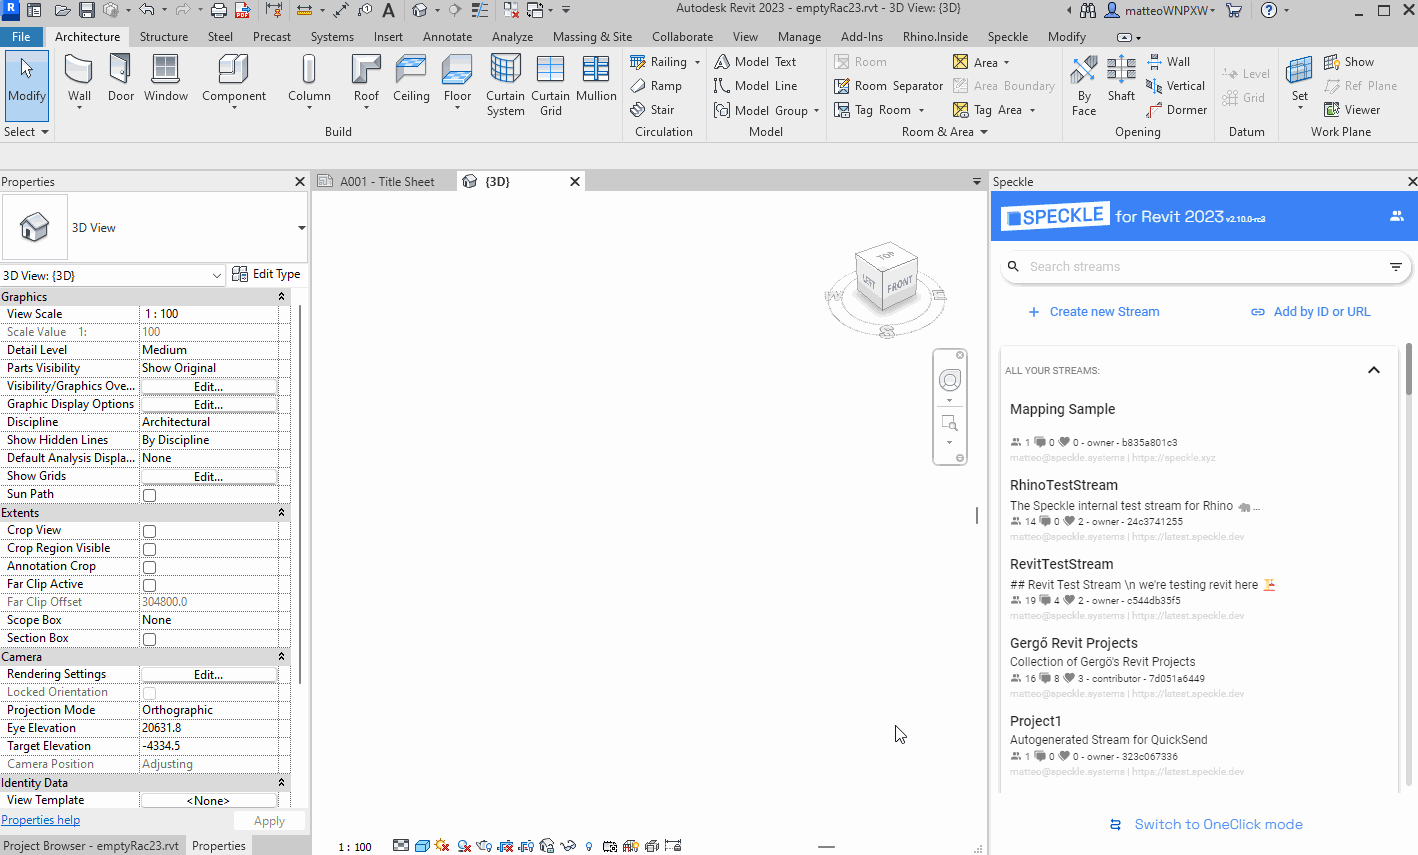Select the Wall tool in Build panel

[79, 79]
